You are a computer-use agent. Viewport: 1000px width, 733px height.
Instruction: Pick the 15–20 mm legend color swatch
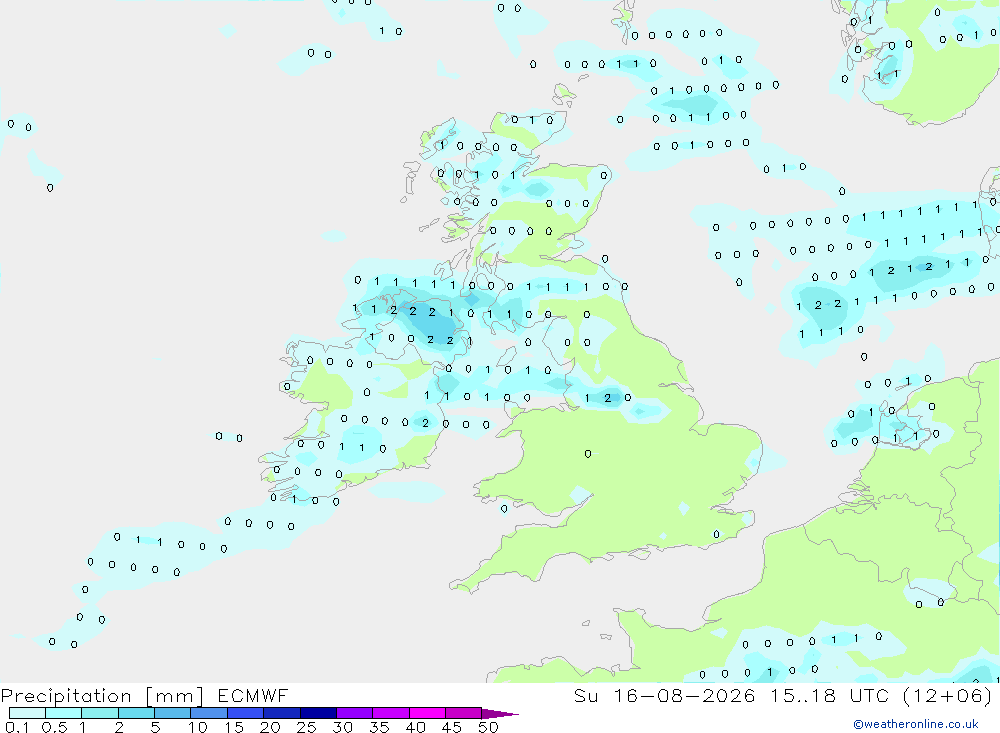(246, 713)
